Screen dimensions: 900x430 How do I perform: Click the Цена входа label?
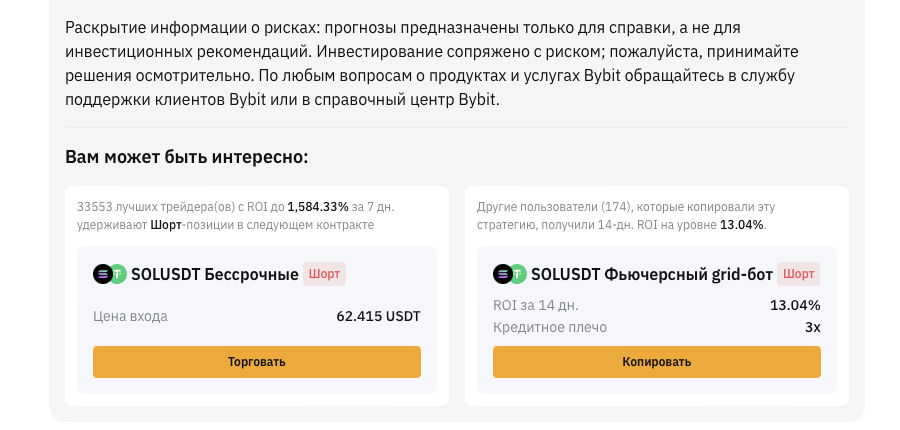point(130,316)
